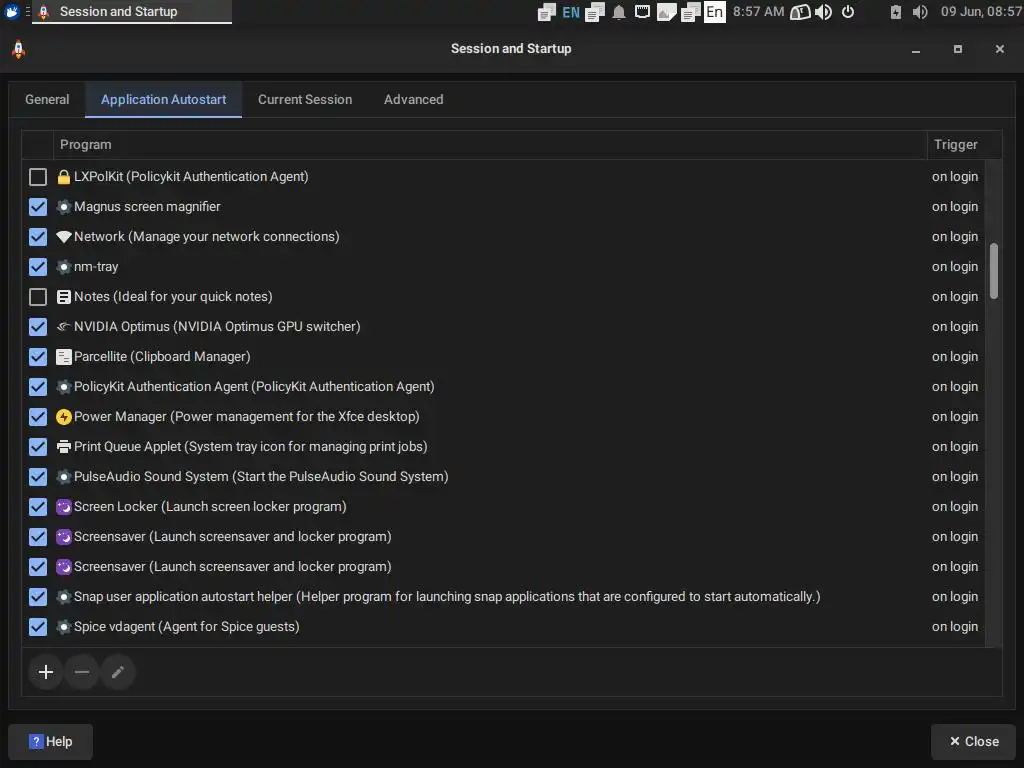Click the Print Queue Applet printer icon
This screenshot has width=1024, height=768.
63,447
